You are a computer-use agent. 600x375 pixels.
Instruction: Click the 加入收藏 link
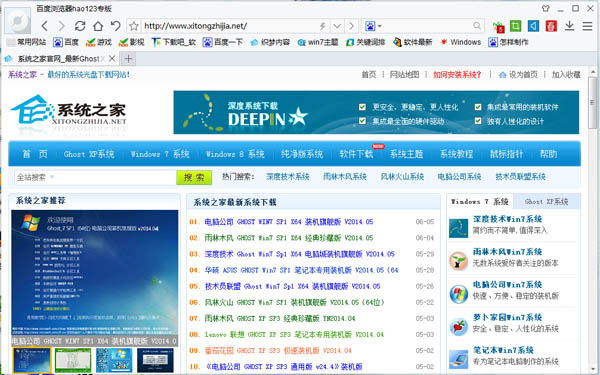566,75
